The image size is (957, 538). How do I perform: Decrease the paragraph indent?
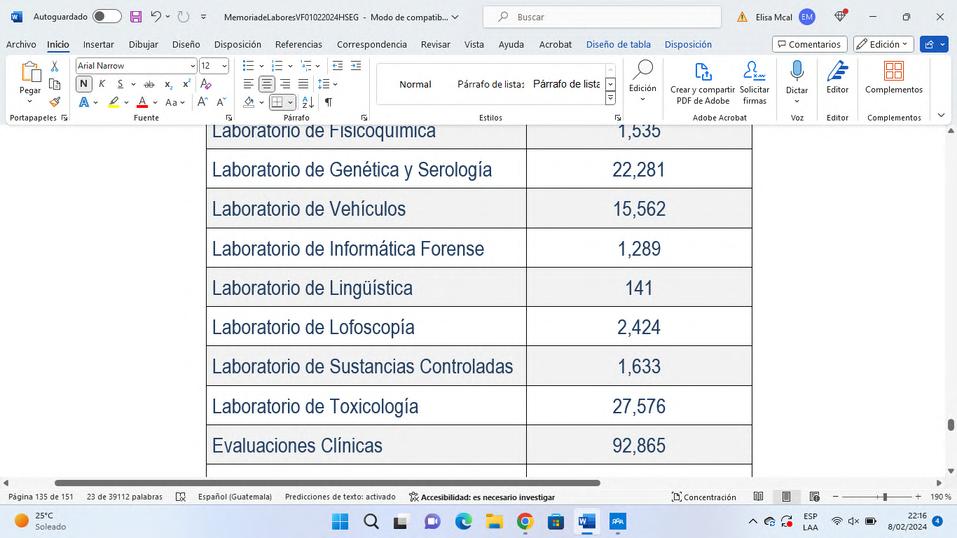tap(337, 65)
